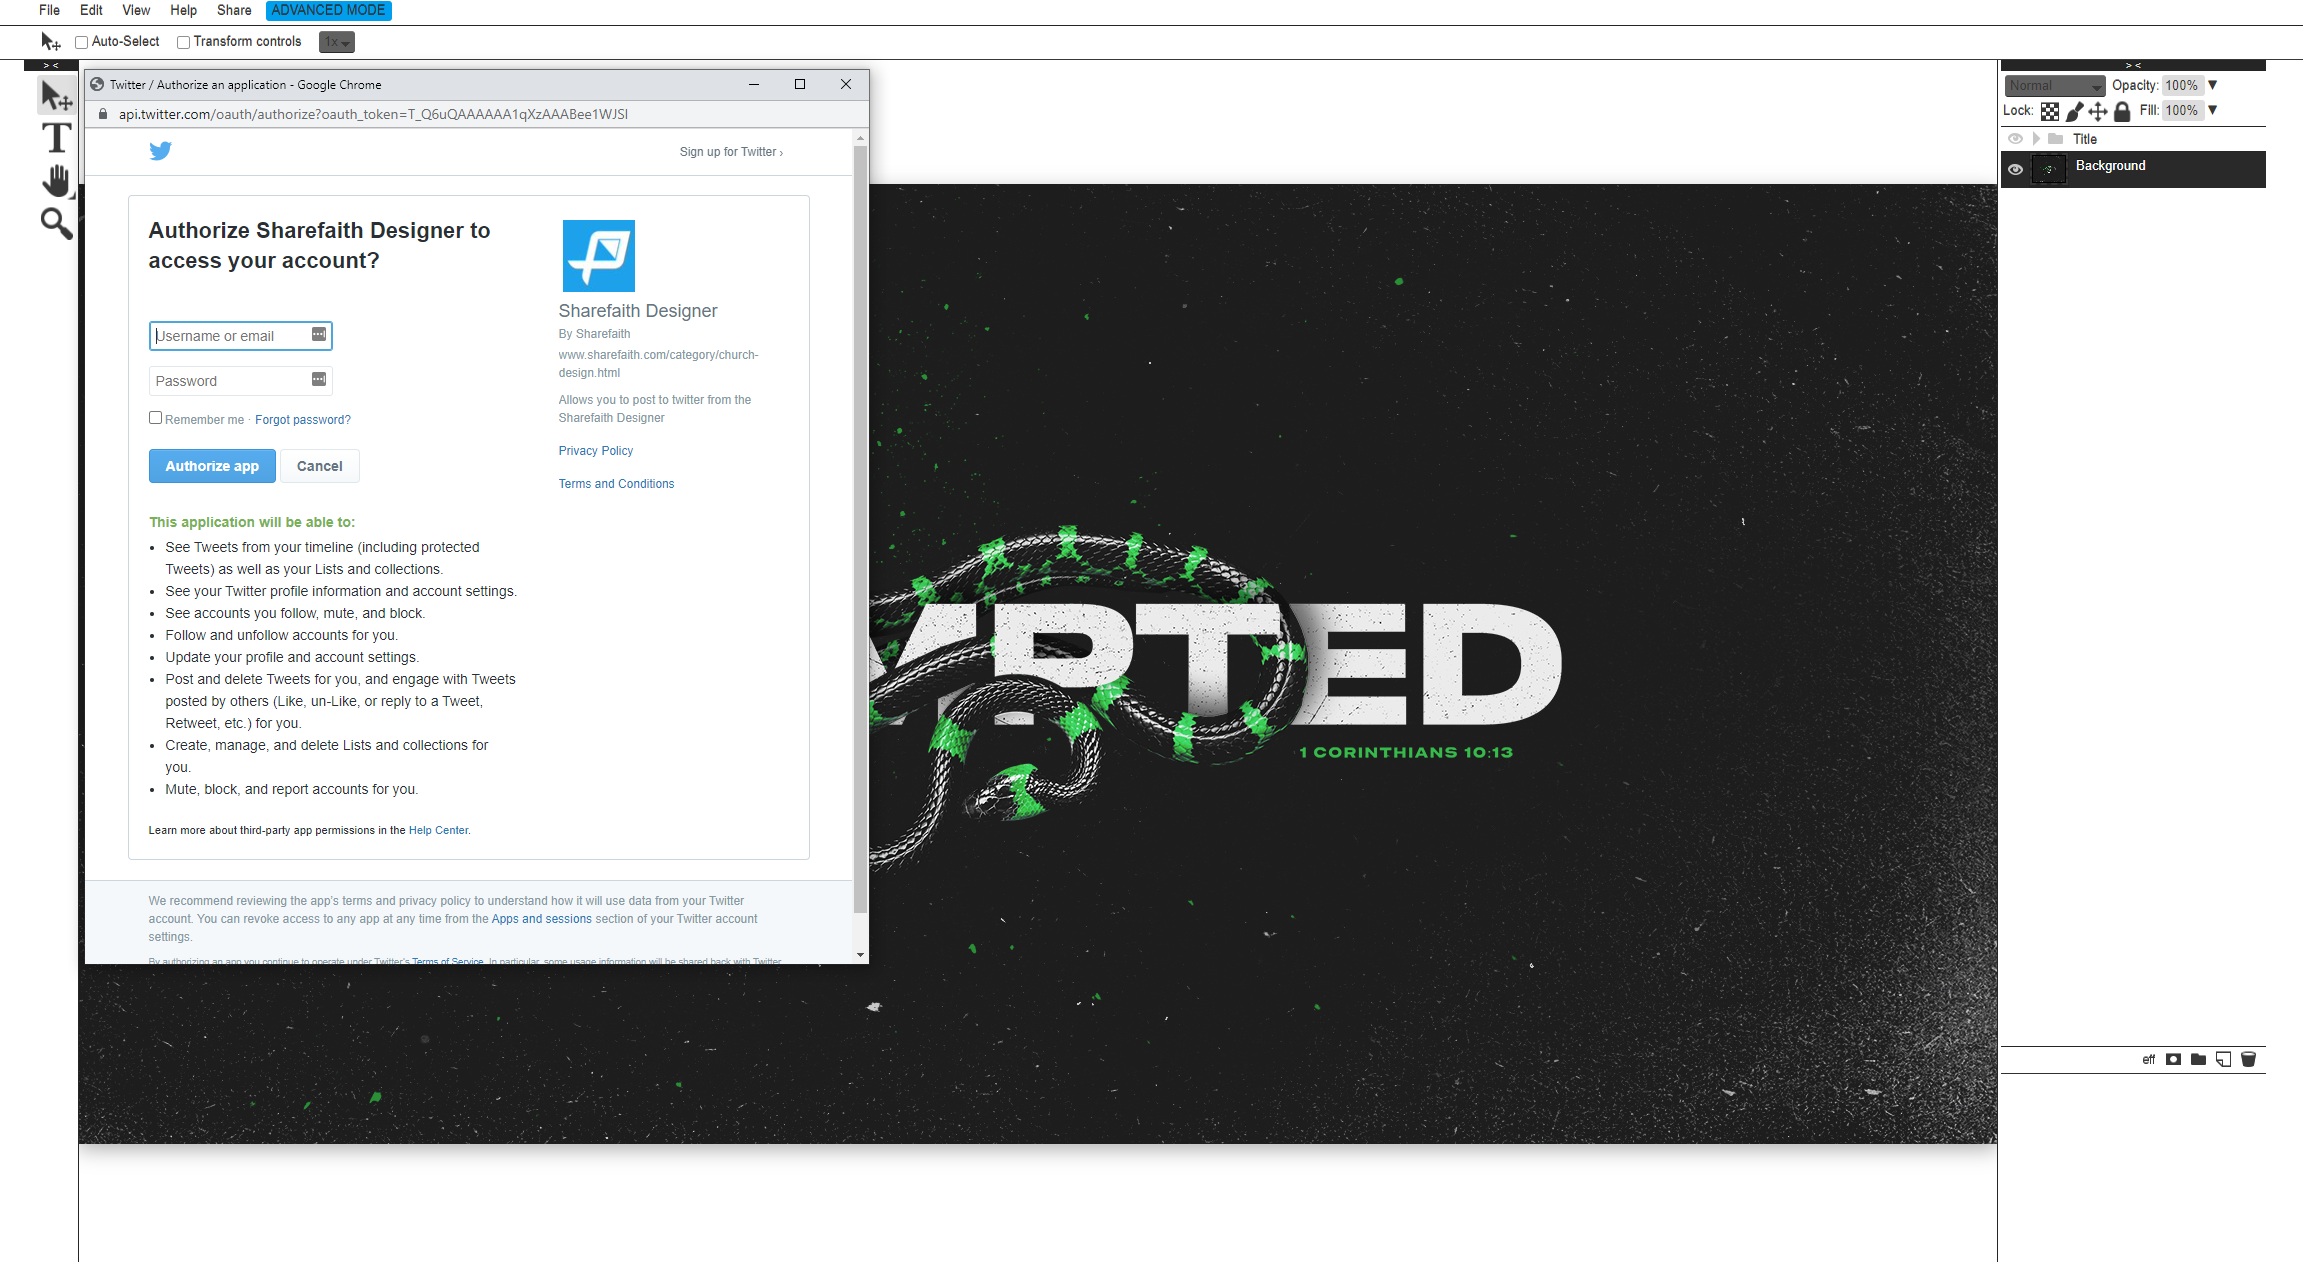Open the Apps and sessions link
The width and height of the screenshot is (2303, 1262).
(541, 919)
